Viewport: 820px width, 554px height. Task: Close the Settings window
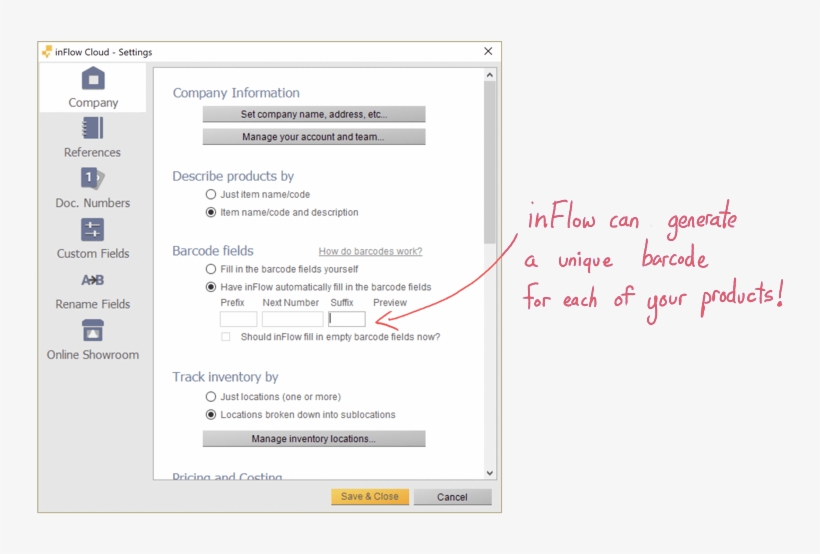coord(488,51)
